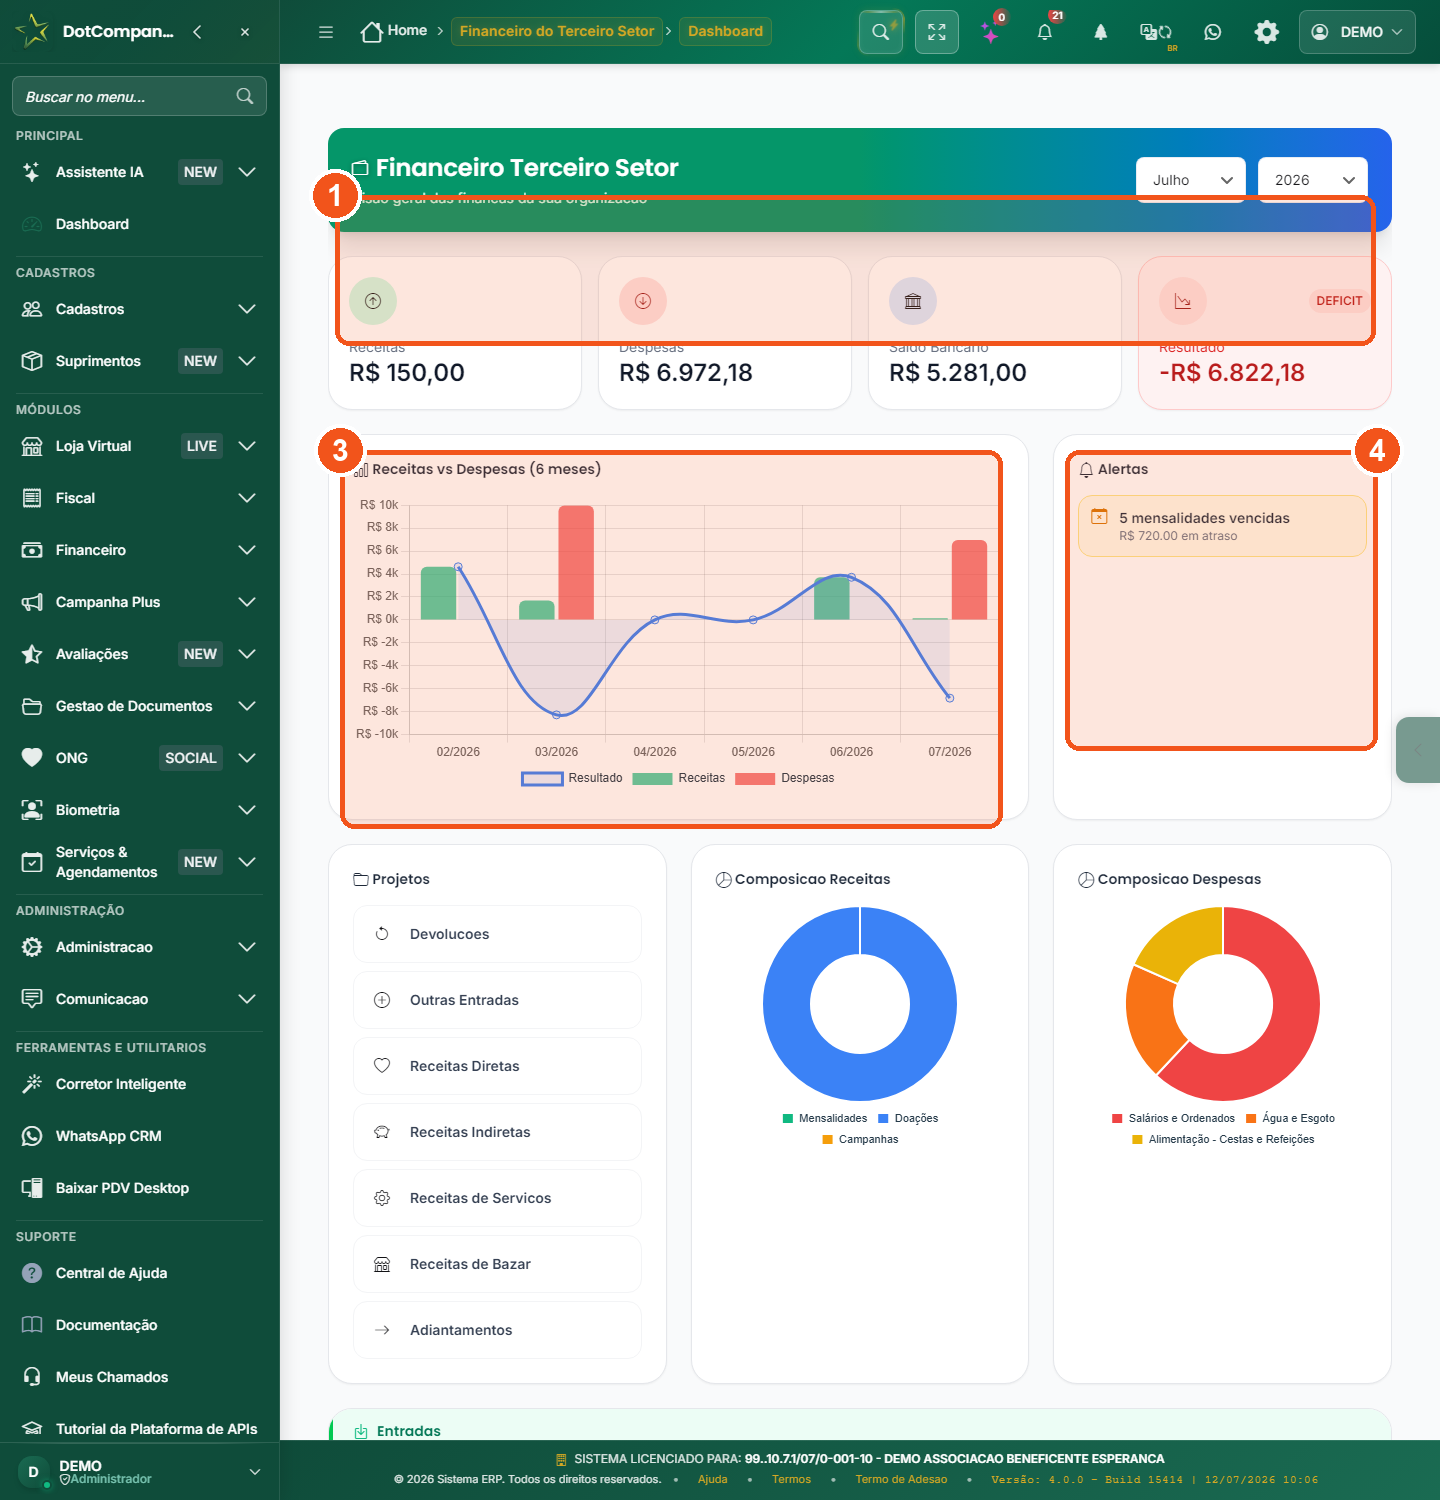Expand the Cadastros menu chevron
Viewport: 1440px width, 1500px height.
247,309
